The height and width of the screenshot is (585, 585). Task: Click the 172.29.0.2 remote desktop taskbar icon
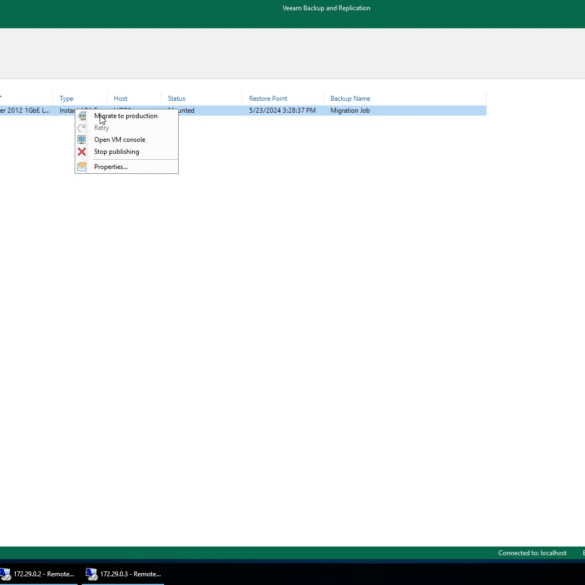coord(5,574)
